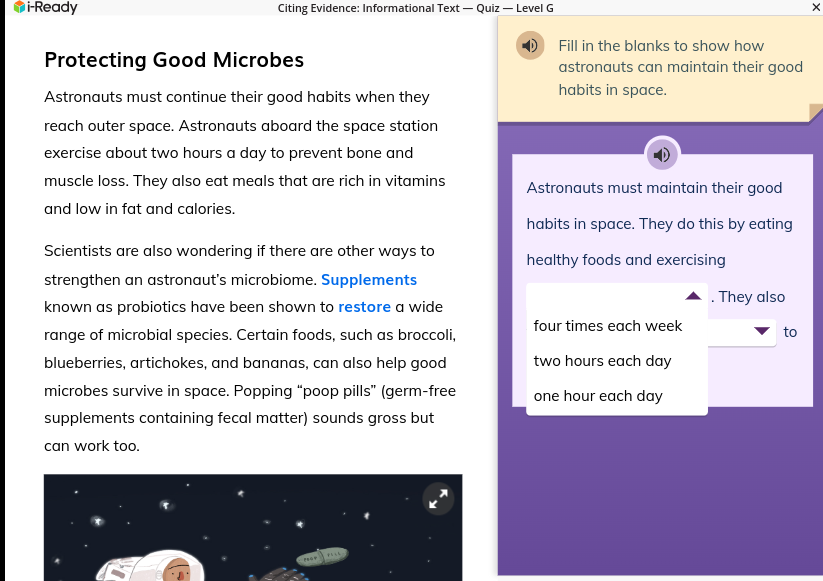Viewport: 823px width, 581px height.
Task: Play audio for the answer passage
Action: tap(662, 154)
